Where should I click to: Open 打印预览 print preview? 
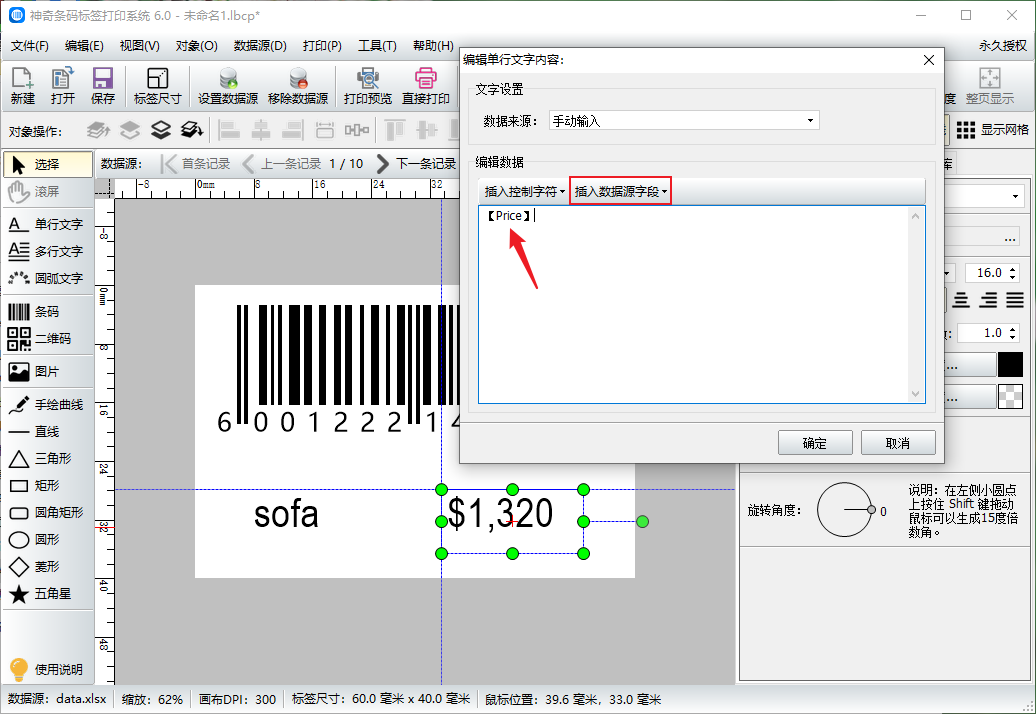click(367, 86)
